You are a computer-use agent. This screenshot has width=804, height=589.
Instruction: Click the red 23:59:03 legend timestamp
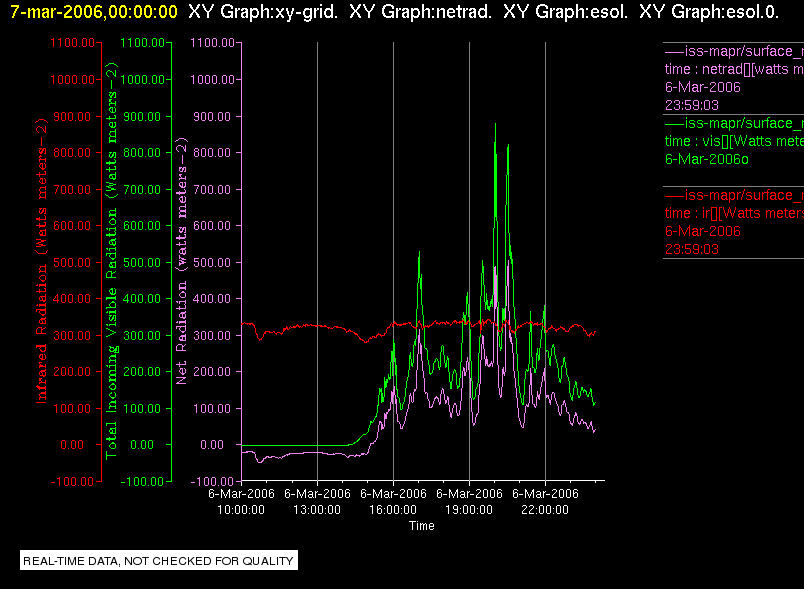pyautogui.click(x=692, y=249)
